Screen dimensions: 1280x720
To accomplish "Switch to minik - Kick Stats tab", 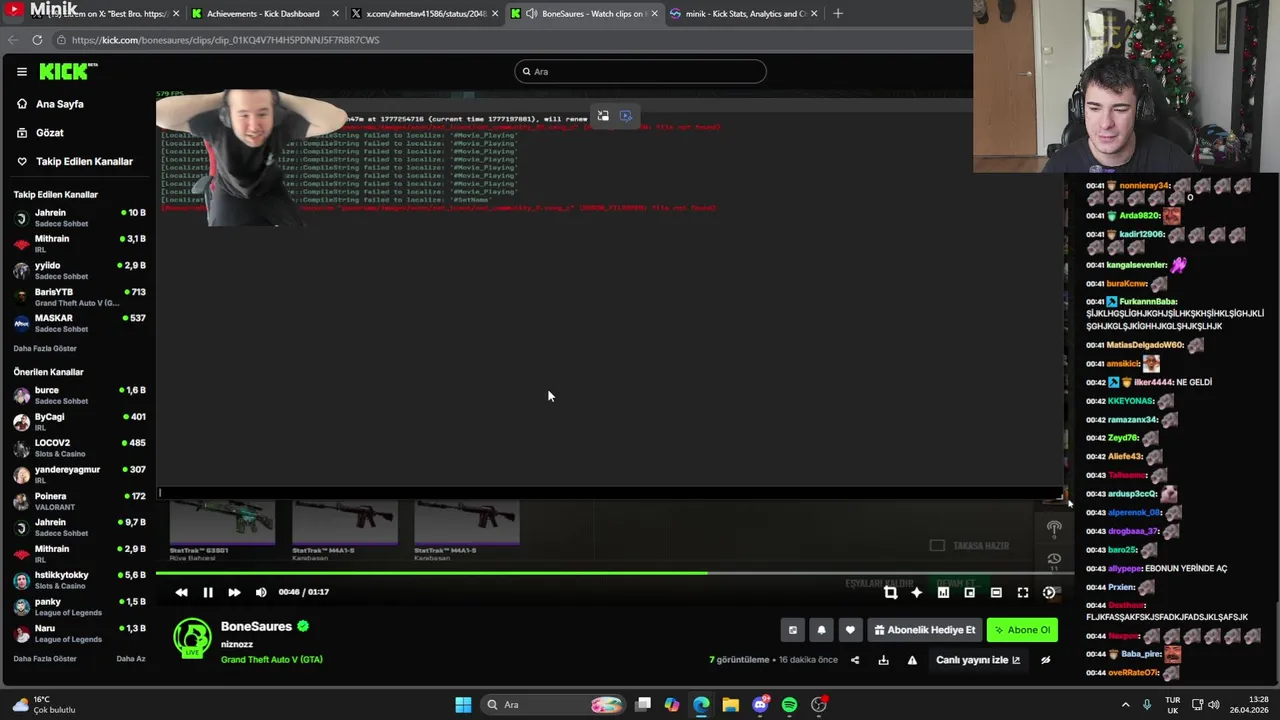I will point(744,13).
